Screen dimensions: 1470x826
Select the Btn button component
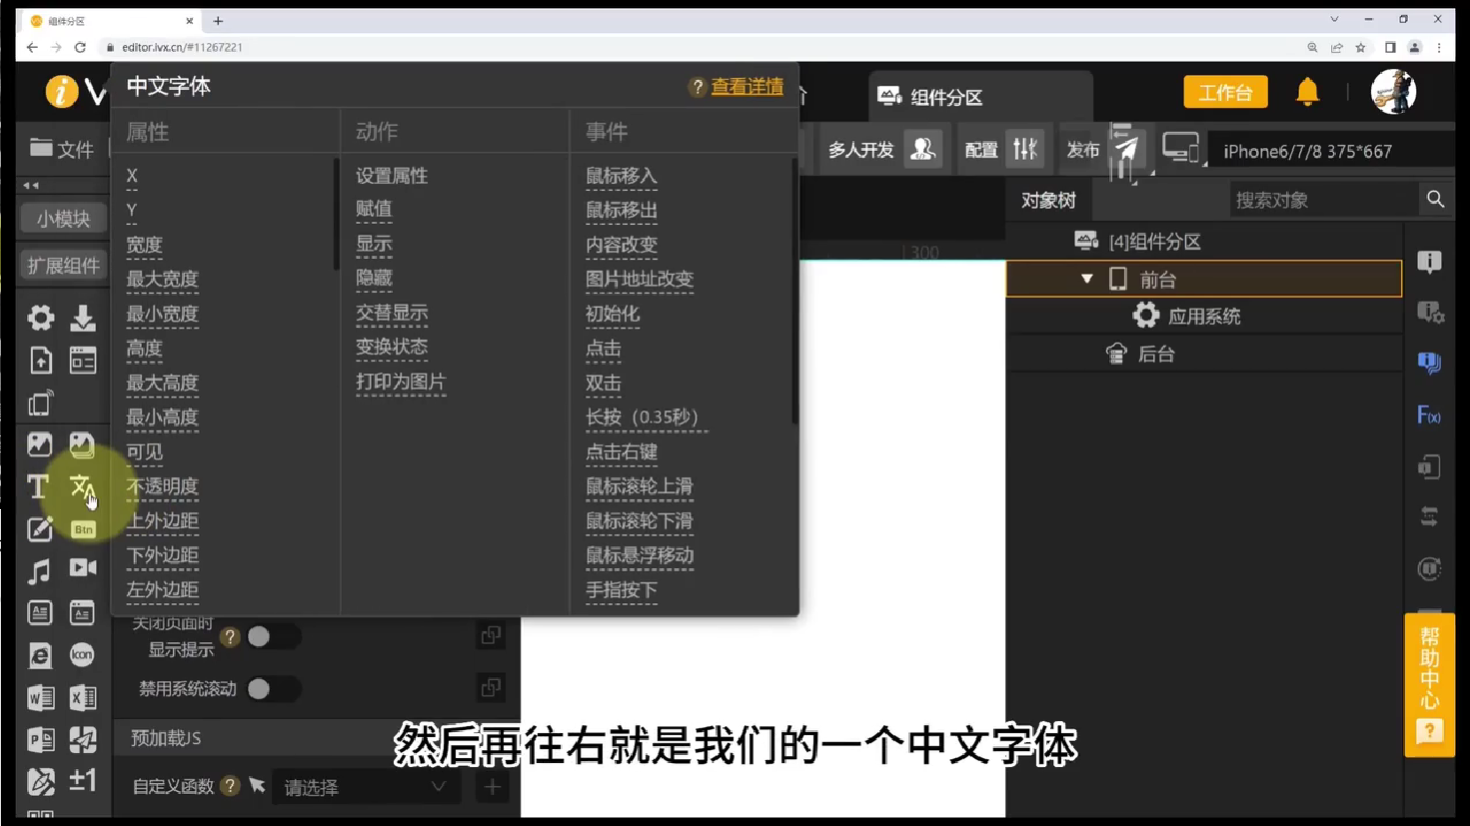pyautogui.click(x=83, y=529)
